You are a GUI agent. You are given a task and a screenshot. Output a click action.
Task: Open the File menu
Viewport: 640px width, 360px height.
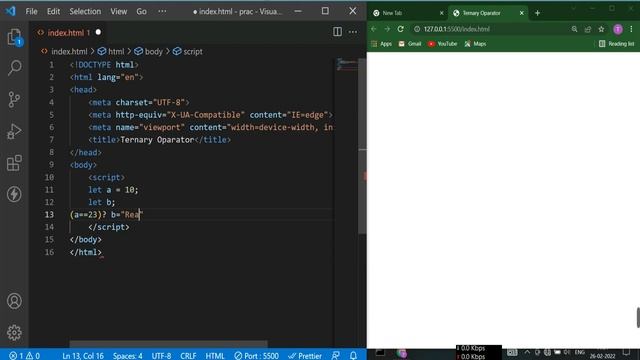tap(31, 11)
